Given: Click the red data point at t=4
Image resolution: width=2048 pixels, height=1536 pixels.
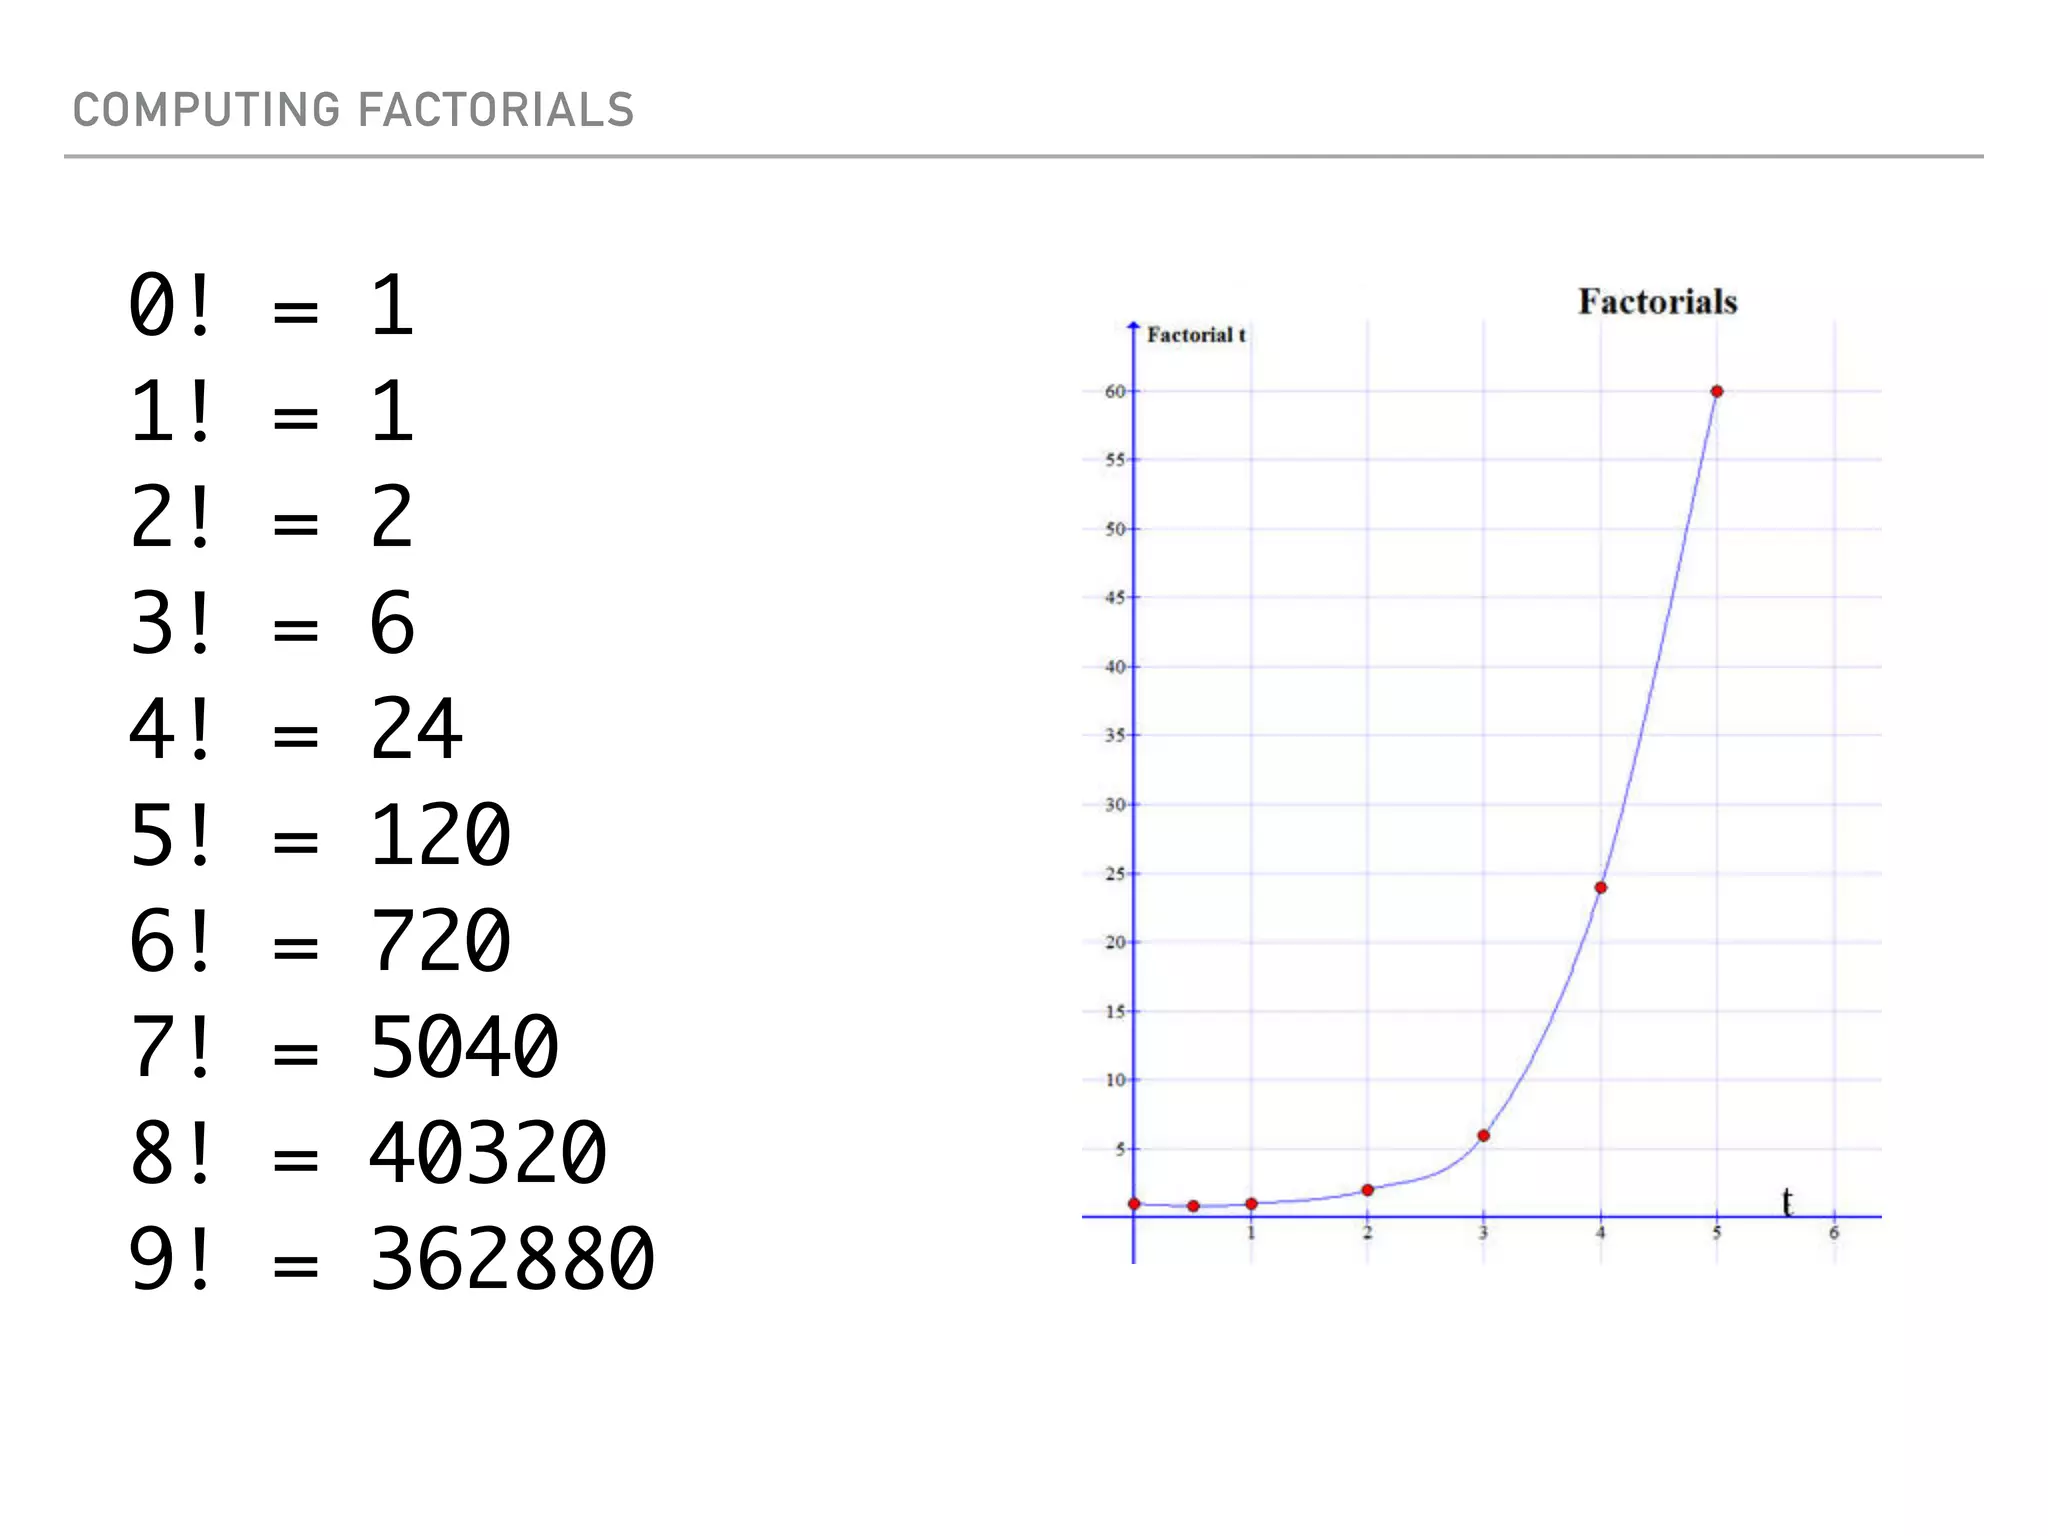Looking at the screenshot, I should [1600, 888].
